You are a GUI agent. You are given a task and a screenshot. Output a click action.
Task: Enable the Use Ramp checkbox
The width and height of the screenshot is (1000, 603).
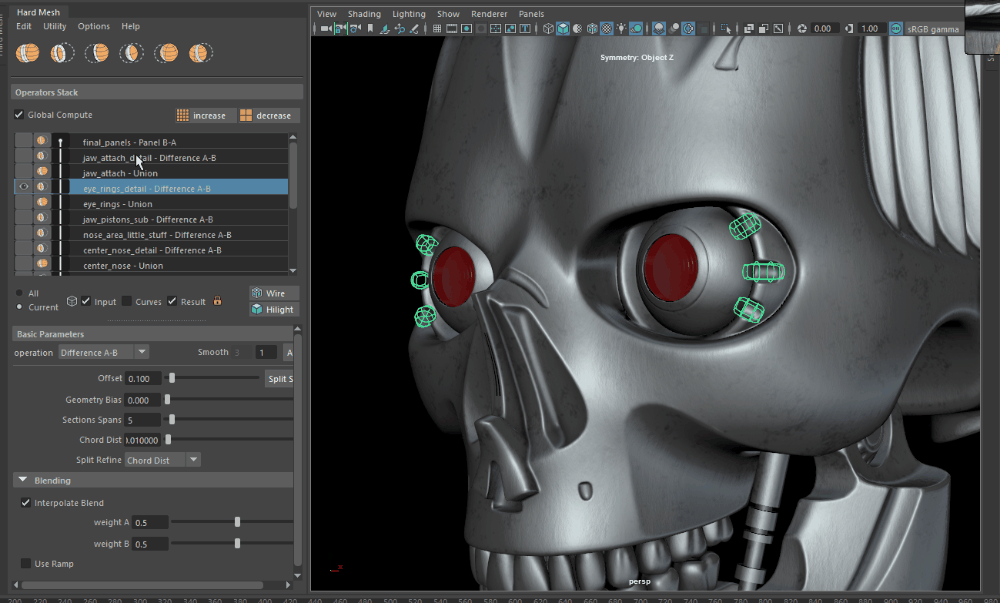(26, 563)
